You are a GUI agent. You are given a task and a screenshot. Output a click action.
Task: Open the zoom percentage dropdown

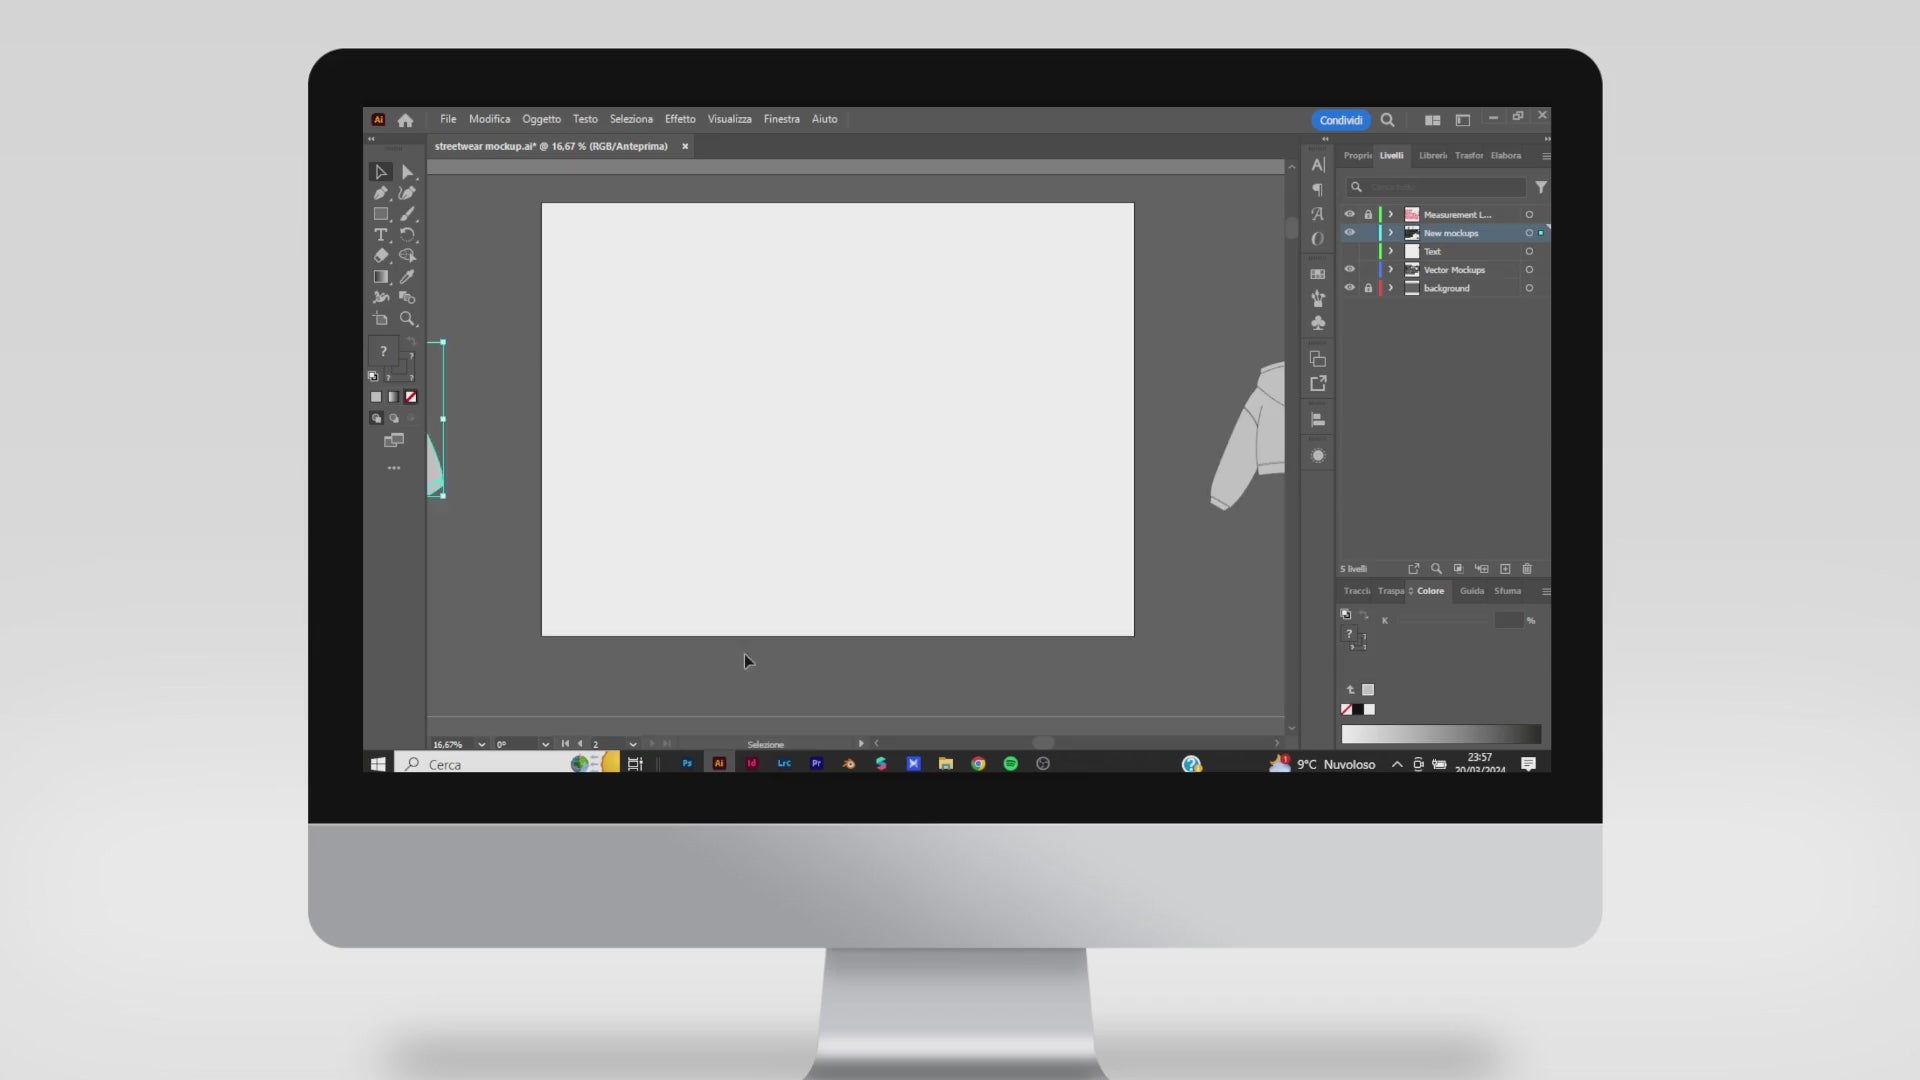point(481,744)
